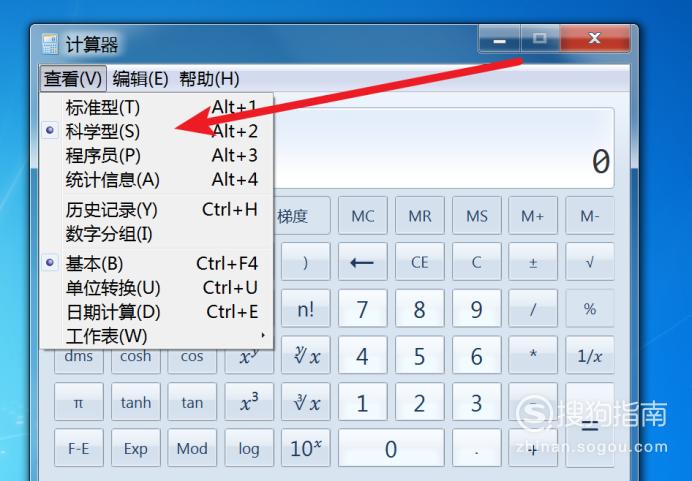
Task: Click the log function key
Action: [249, 448]
